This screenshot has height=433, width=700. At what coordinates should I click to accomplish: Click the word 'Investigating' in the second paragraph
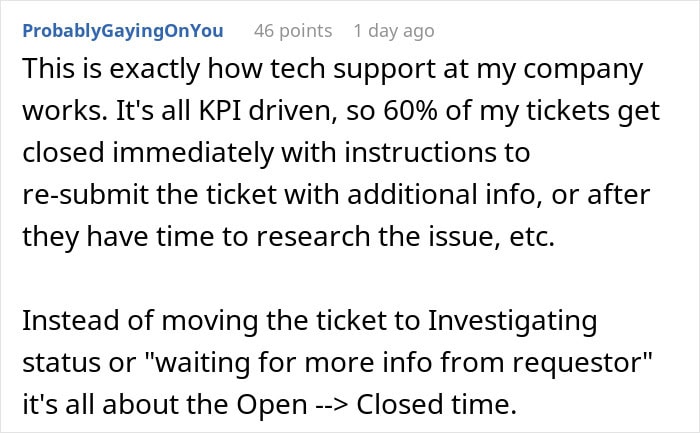pyautogui.click(x=512, y=321)
